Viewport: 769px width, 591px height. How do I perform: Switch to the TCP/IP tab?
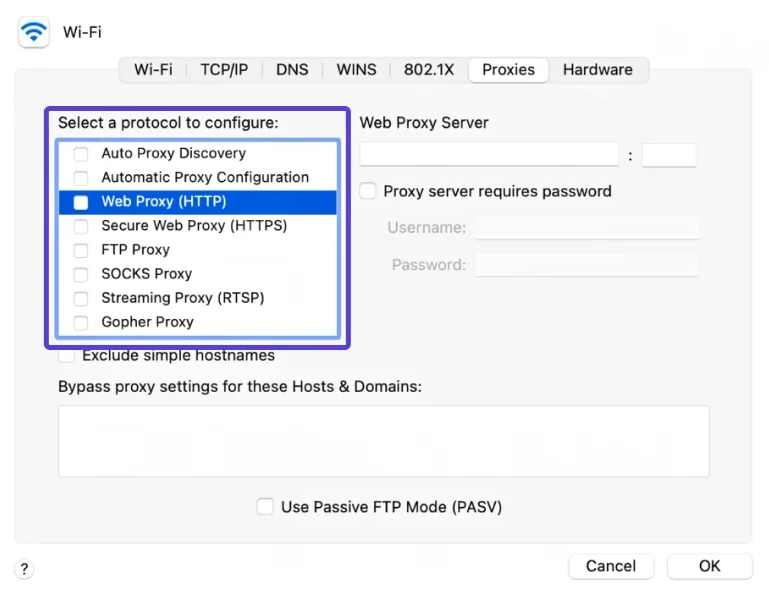(224, 70)
